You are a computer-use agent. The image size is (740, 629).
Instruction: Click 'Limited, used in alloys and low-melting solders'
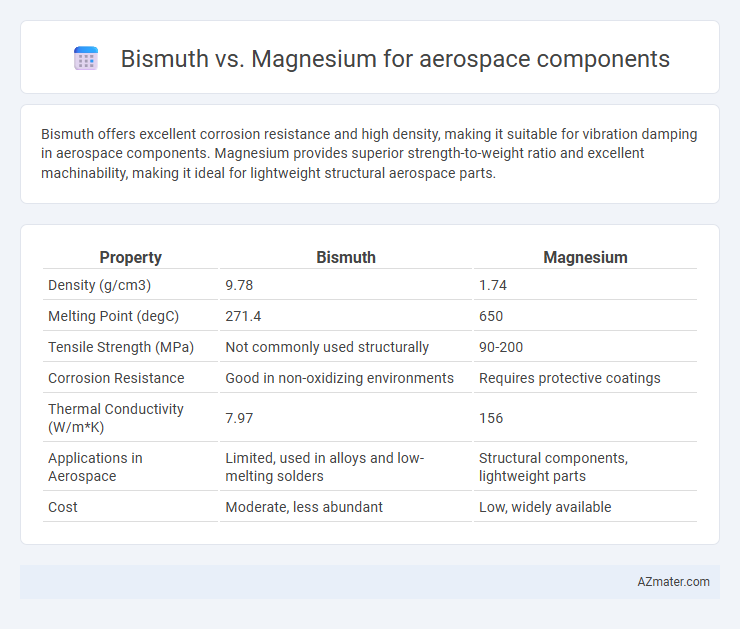point(325,467)
